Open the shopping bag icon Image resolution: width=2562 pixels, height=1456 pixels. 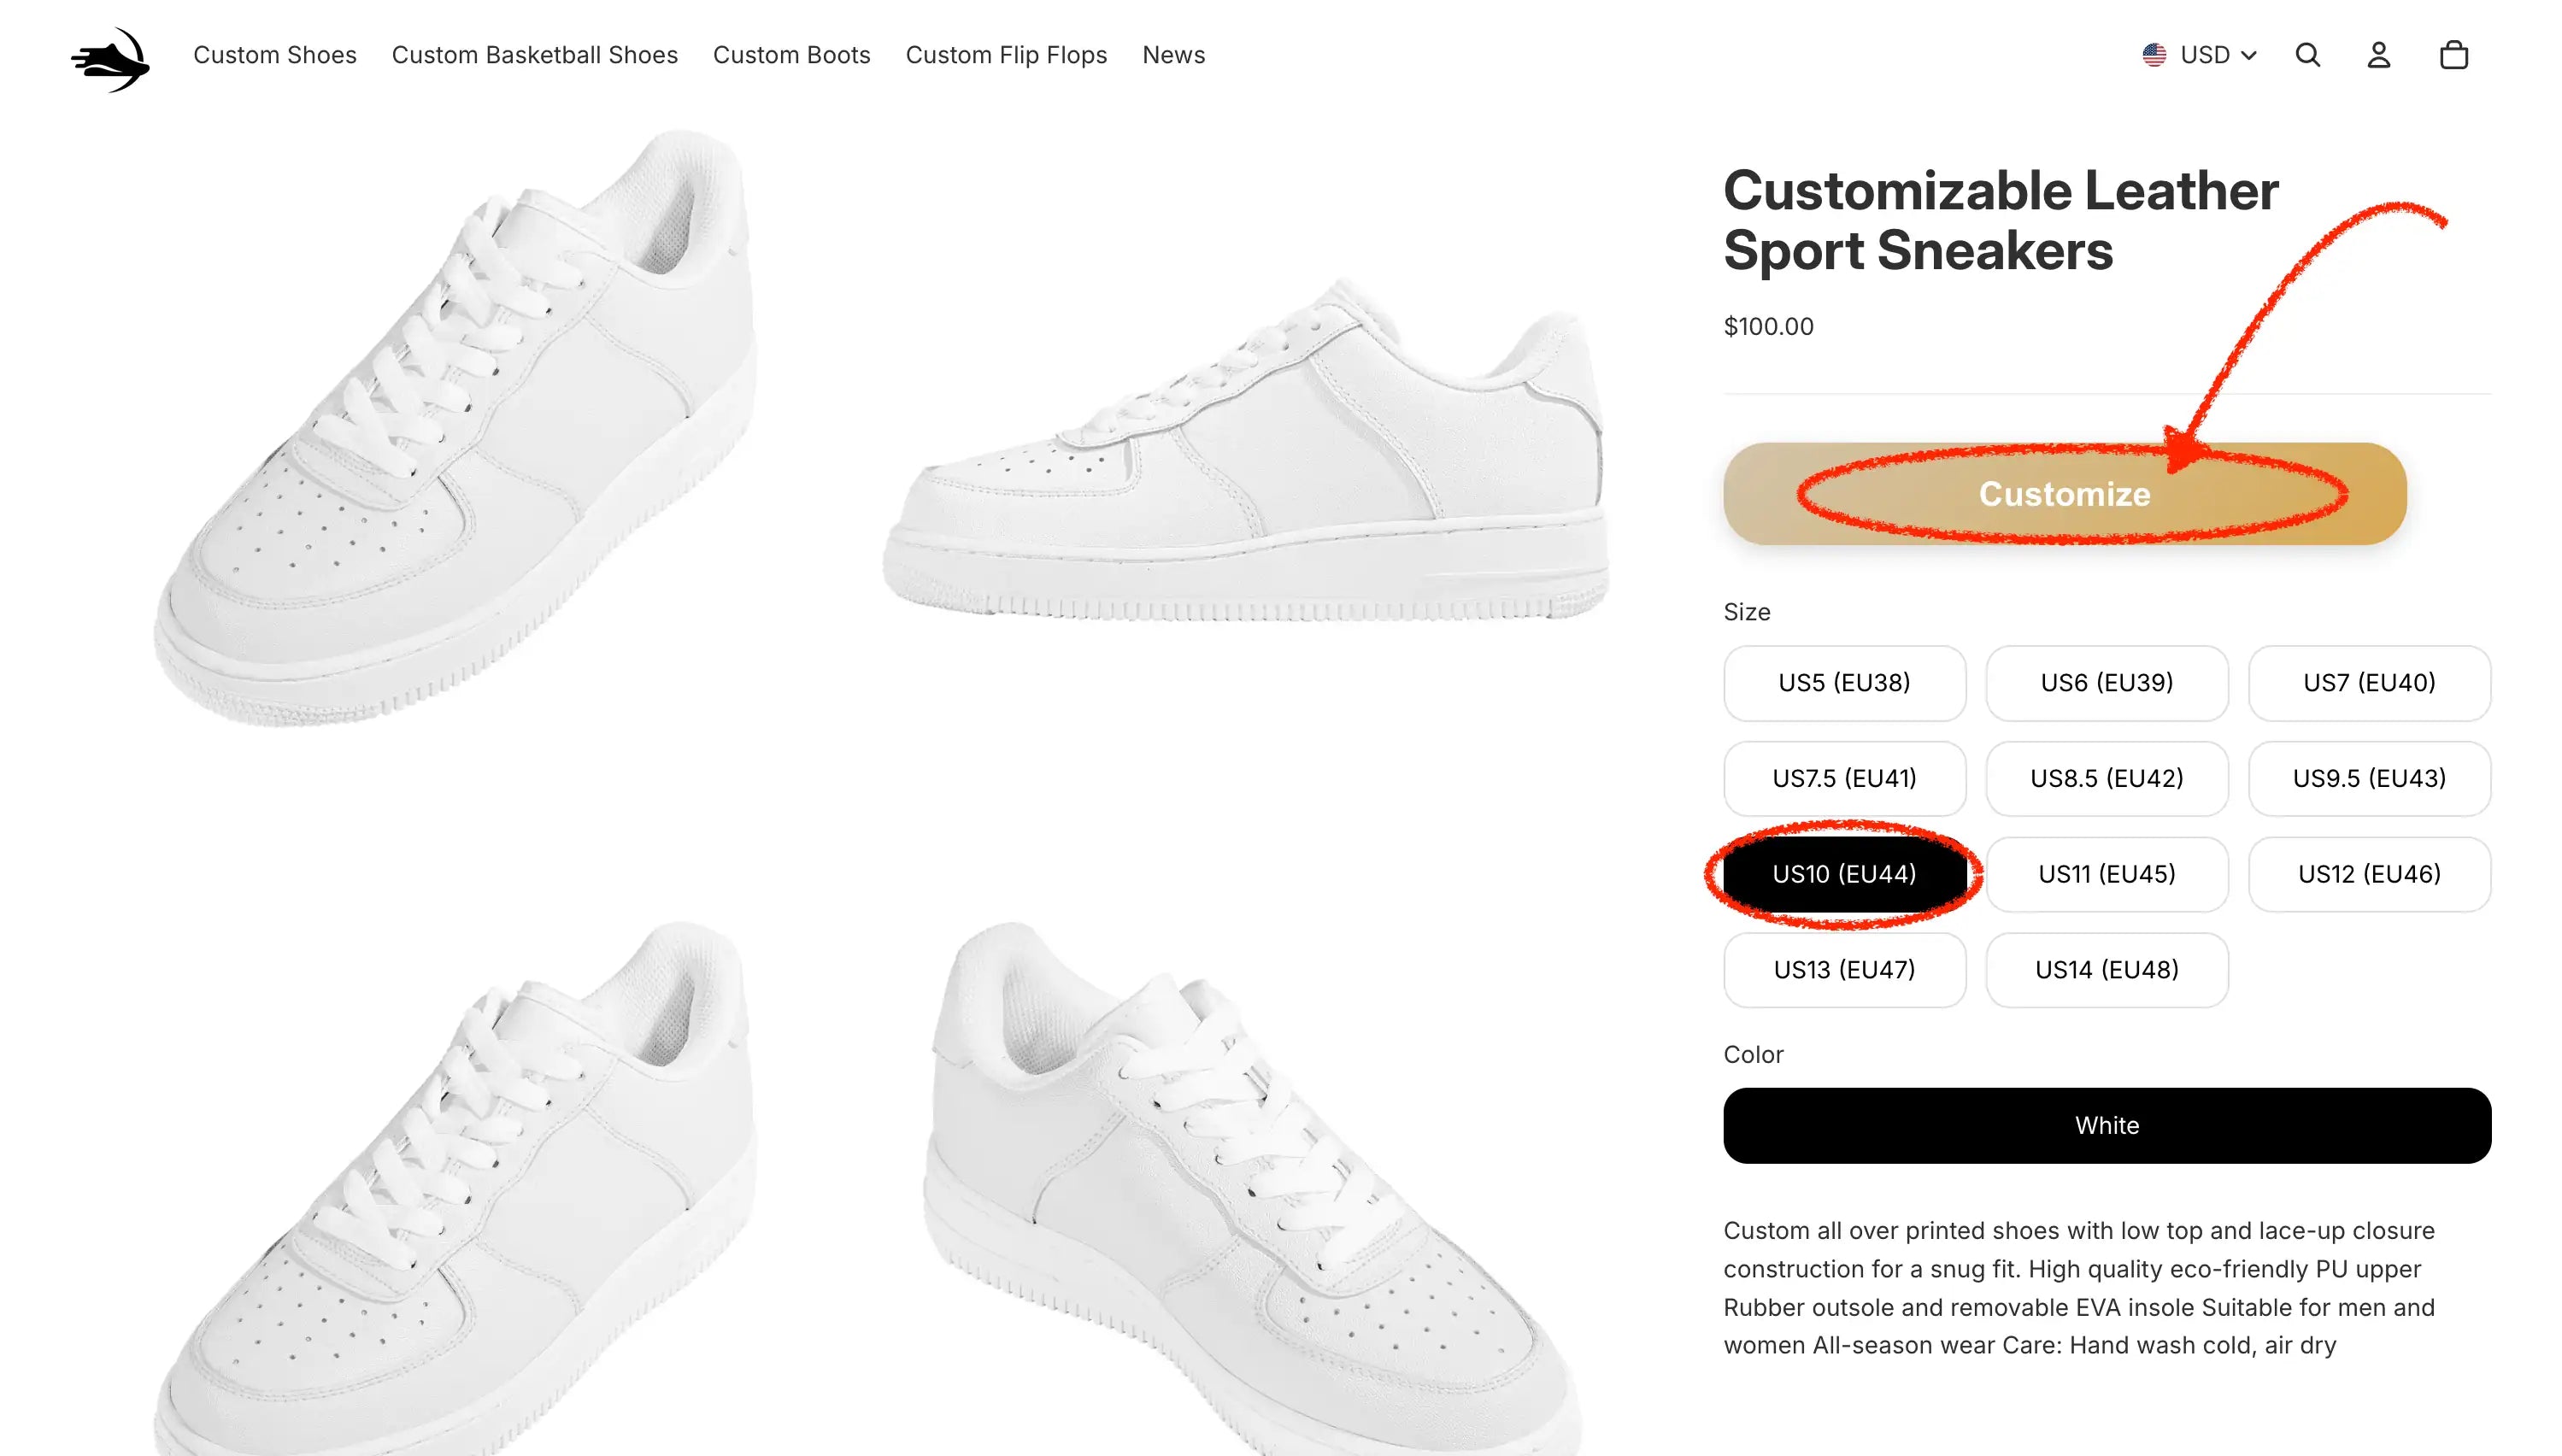(x=2453, y=55)
